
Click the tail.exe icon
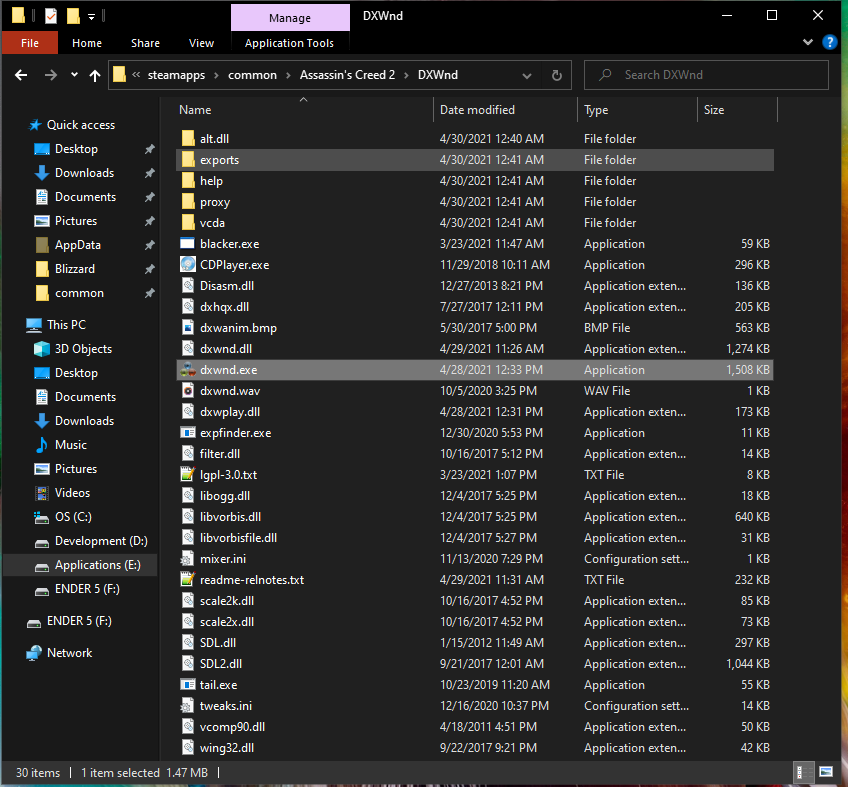coord(188,685)
